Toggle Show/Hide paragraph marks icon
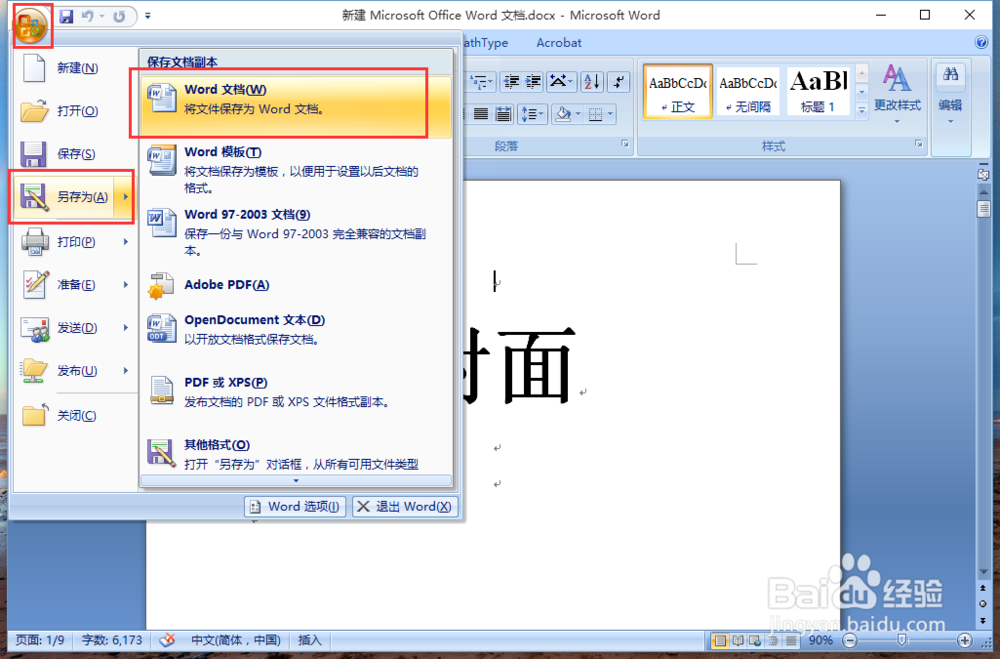The image size is (1000, 659). 619,82
